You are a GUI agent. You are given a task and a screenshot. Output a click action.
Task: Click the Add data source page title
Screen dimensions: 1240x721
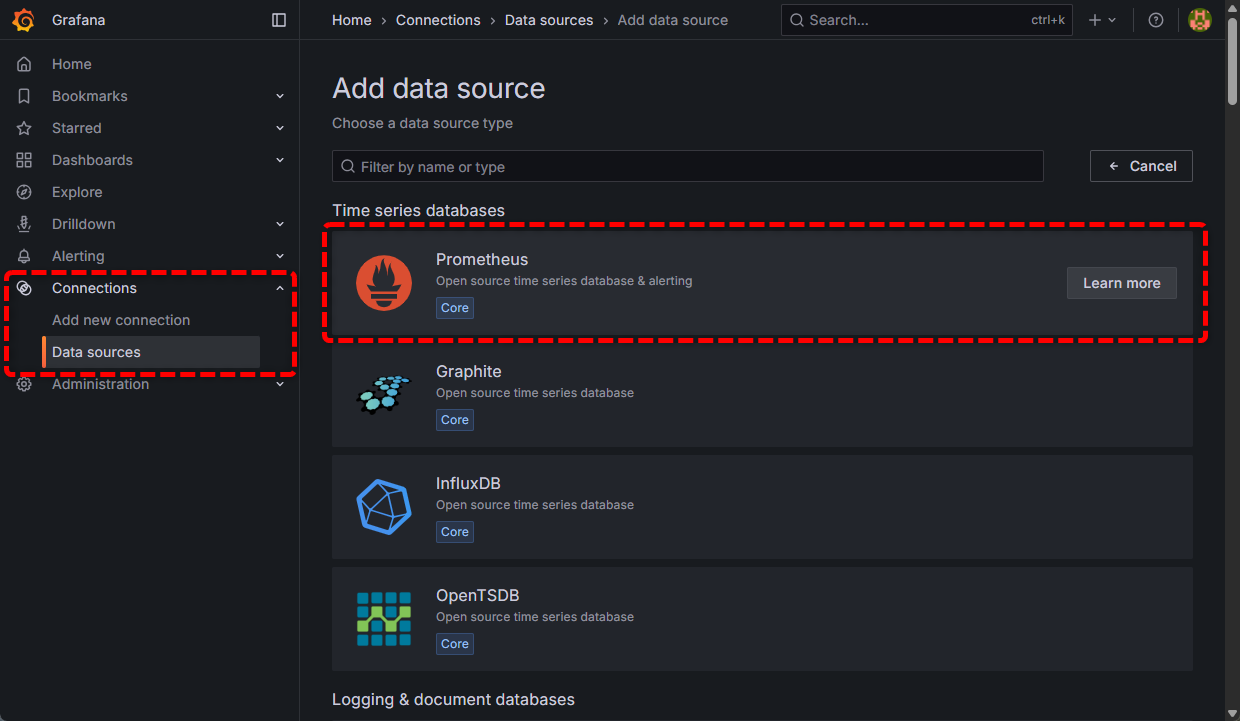coord(439,88)
